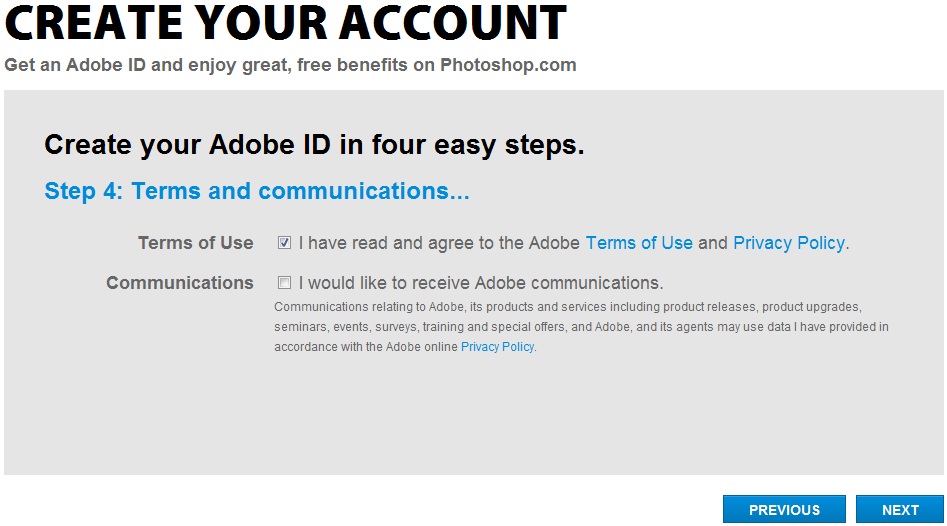Image resolution: width=947 pixels, height=526 pixels.
Task: Open Privacy Policy link in communications fine print
Action: [497, 347]
